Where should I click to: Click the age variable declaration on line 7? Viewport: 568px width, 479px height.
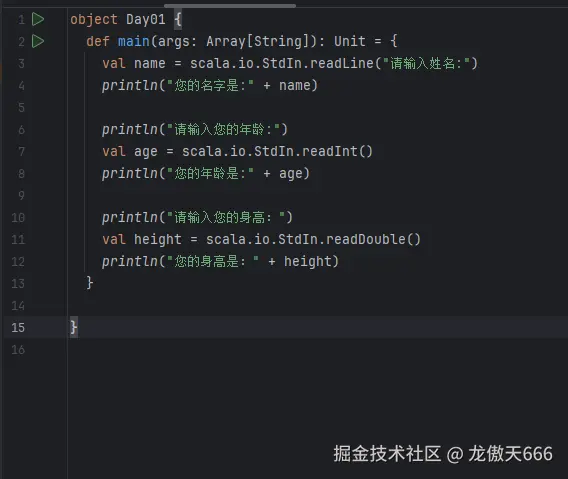146,151
